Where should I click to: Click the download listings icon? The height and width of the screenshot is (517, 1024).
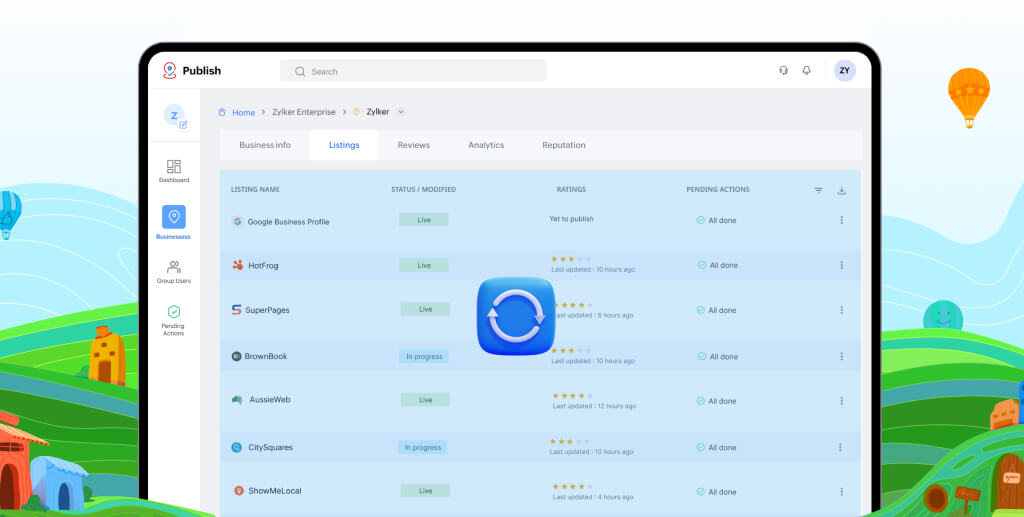[841, 190]
